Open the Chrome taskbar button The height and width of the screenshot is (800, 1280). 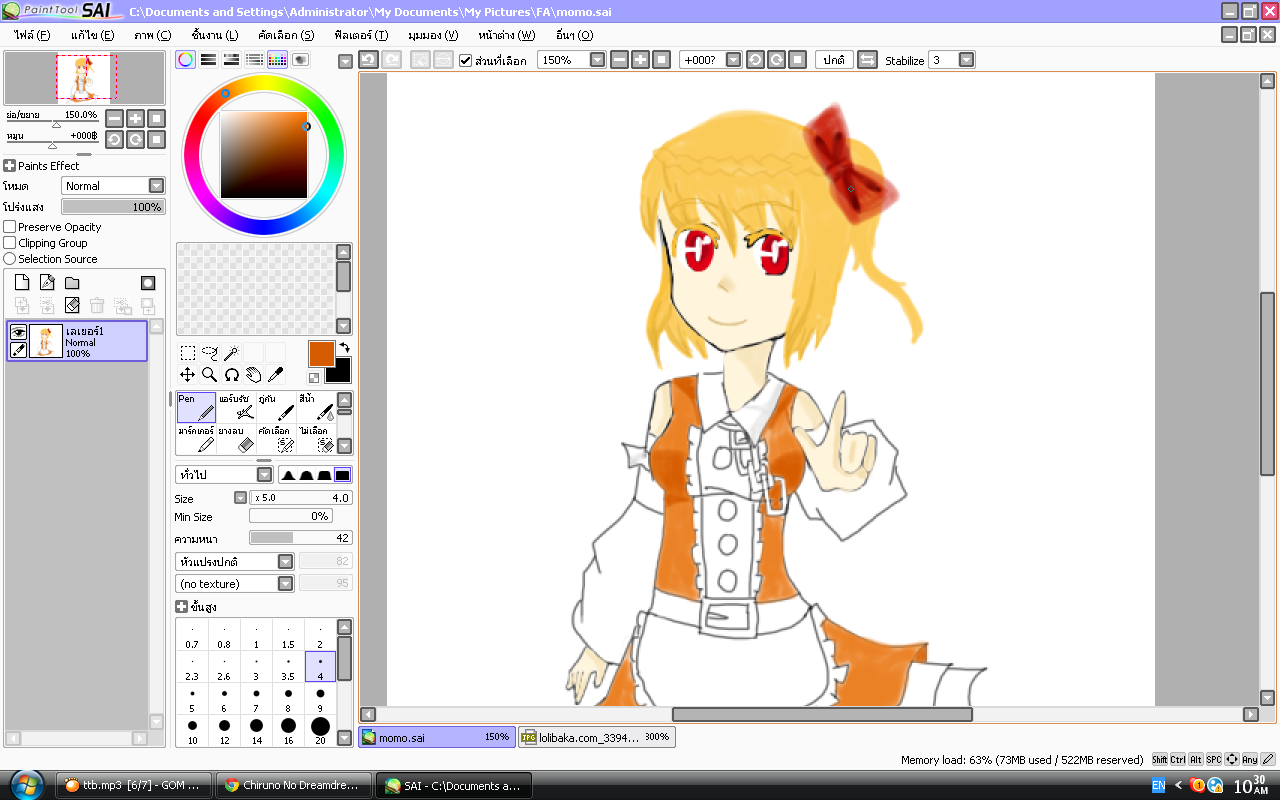pyautogui.click(x=294, y=785)
